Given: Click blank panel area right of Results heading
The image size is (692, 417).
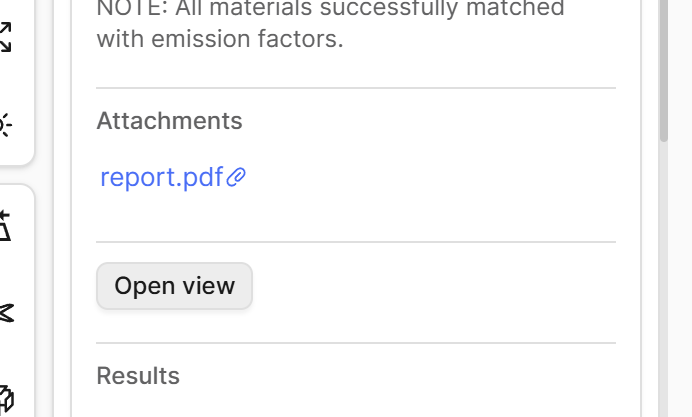Looking at the screenshot, I should [x=397, y=376].
